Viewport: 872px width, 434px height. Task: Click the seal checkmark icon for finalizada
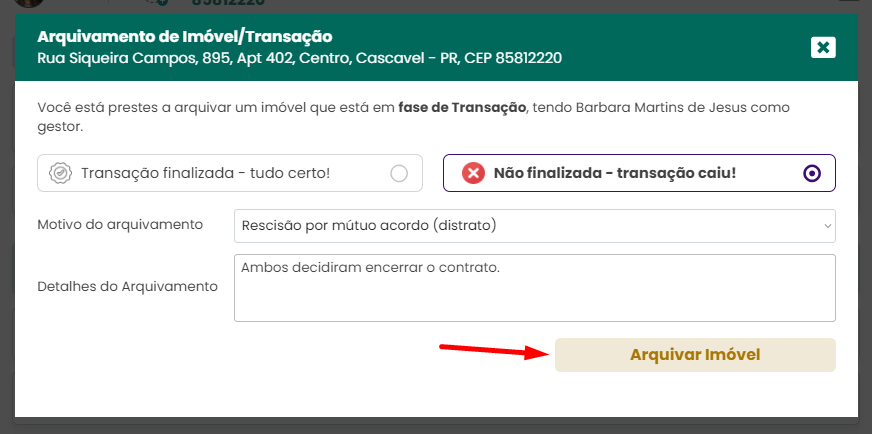coord(60,173)
